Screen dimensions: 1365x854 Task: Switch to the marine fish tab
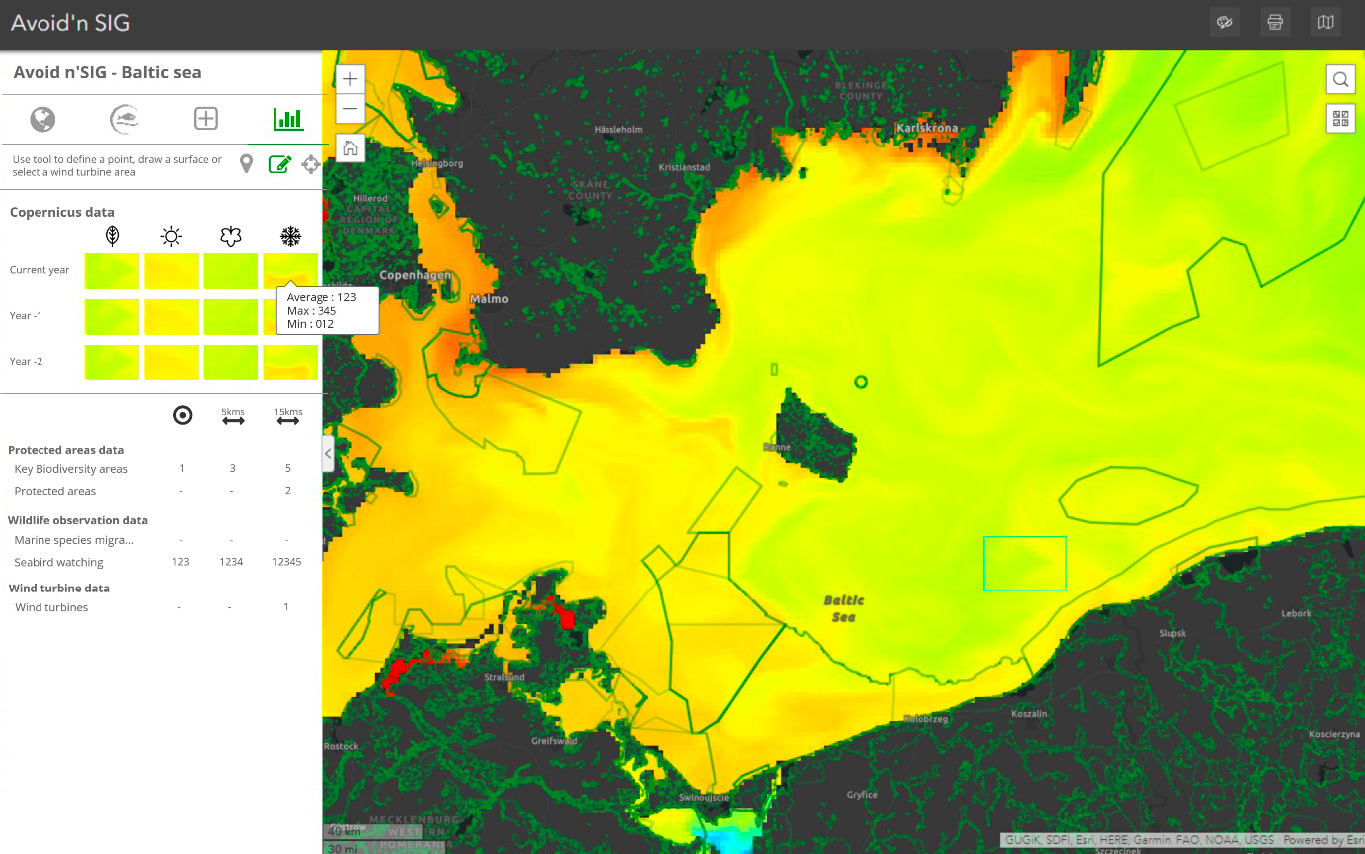124,120
